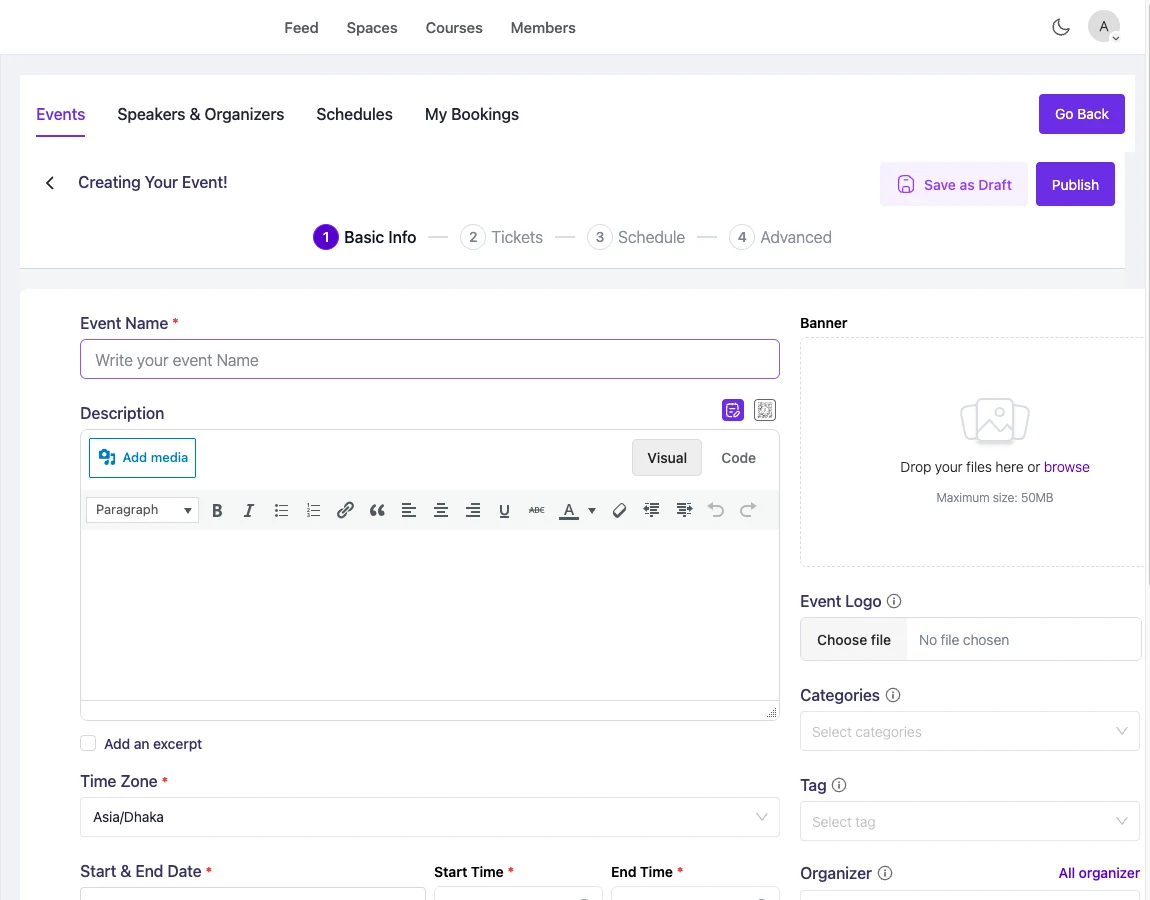
Task: Toggle strikethrough formatting
Action: pyautogui.click(x=537, y=511)
